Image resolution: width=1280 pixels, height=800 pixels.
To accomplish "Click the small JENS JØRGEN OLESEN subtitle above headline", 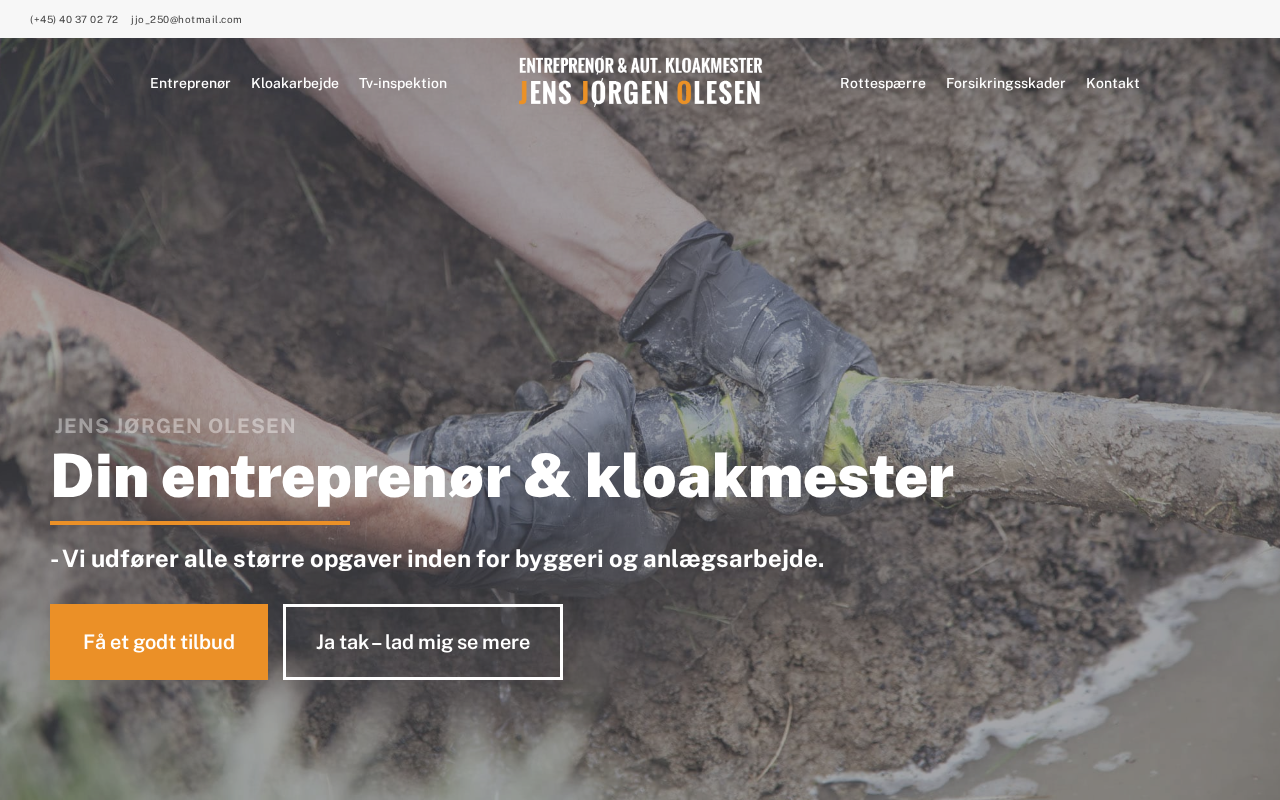I will coord(175,426).
